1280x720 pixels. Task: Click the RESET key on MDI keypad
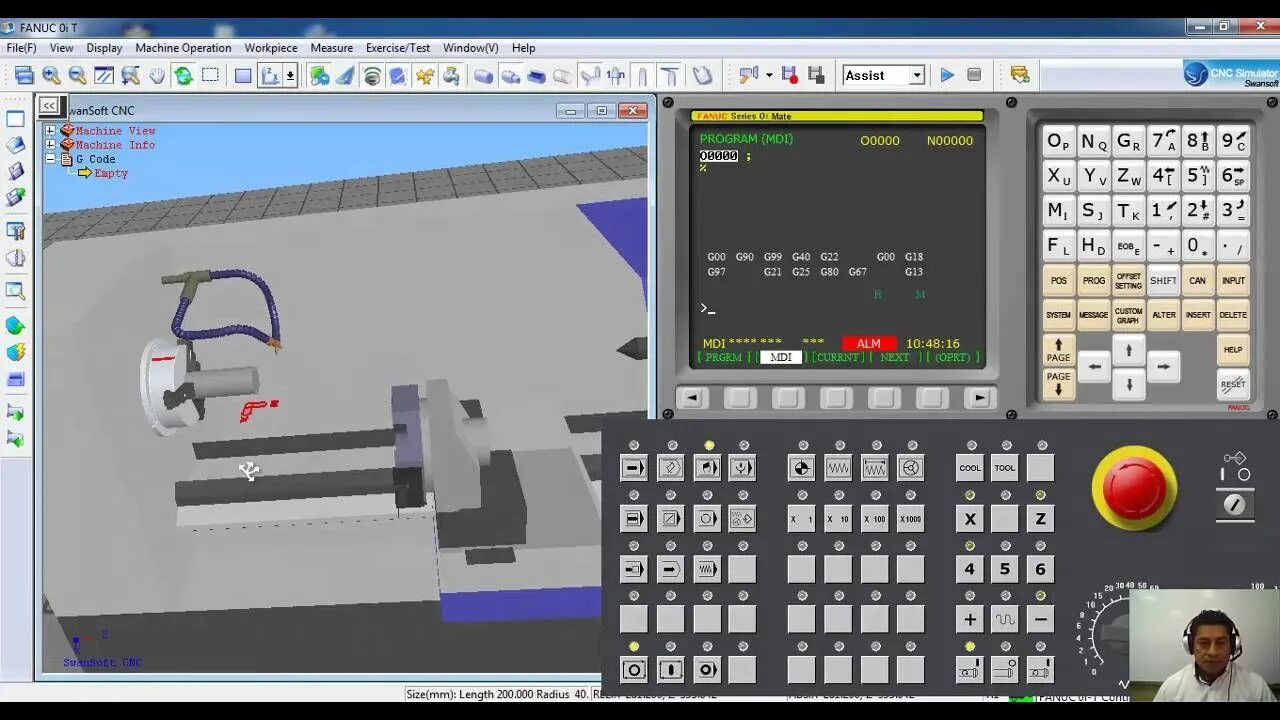point(1233,384)
